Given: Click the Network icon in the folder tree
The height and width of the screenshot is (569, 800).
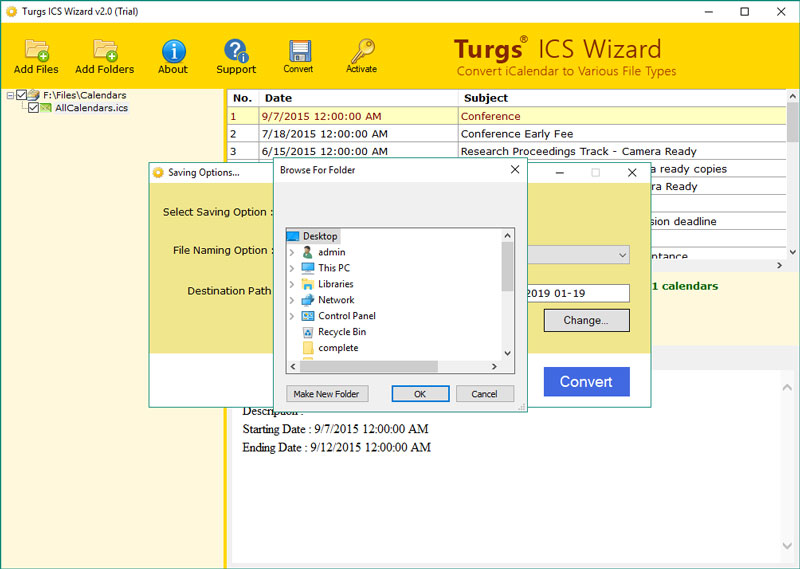Looking at the screenshot, I should (308, 300).
